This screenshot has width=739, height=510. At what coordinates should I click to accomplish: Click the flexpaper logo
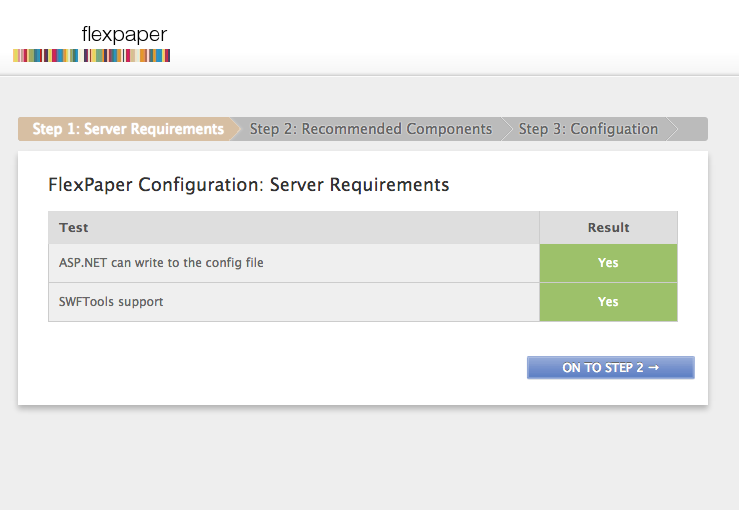(x=91, y=43)
